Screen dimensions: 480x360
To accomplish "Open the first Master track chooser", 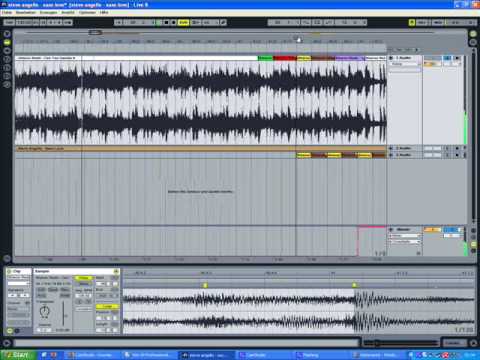I will [405, 236].
